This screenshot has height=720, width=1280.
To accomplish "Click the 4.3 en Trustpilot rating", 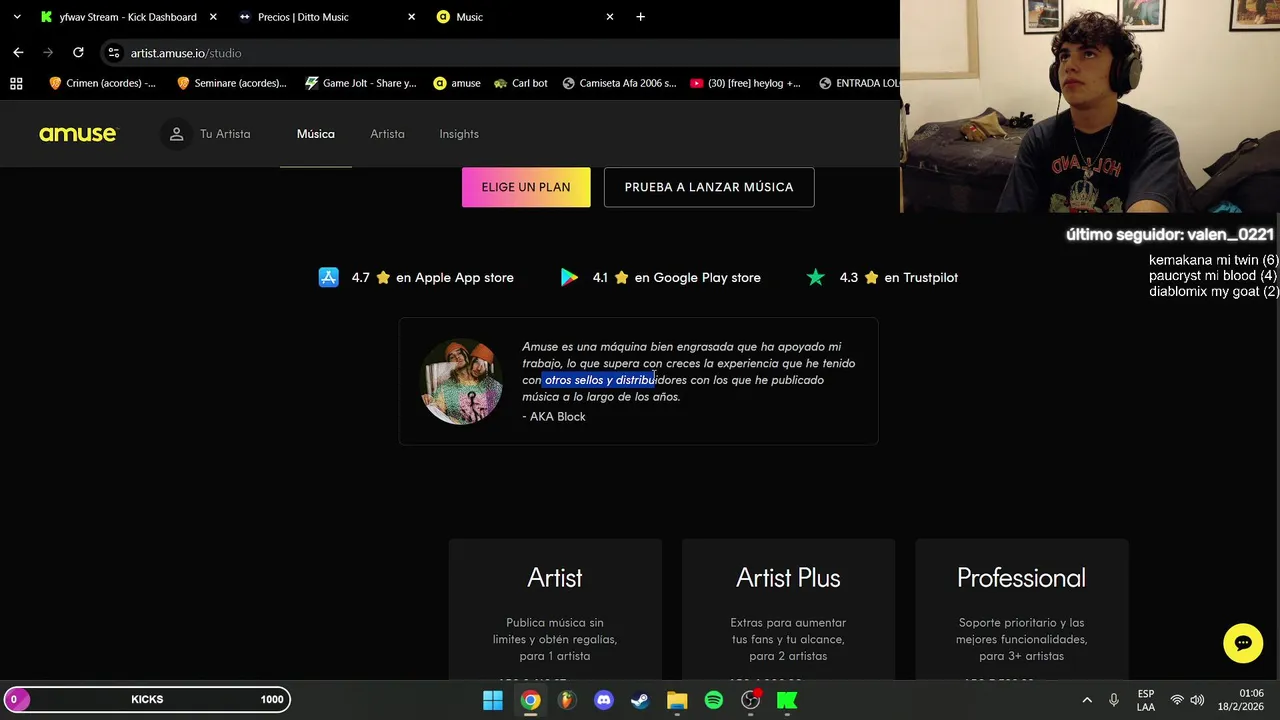I will click(898, 277).
